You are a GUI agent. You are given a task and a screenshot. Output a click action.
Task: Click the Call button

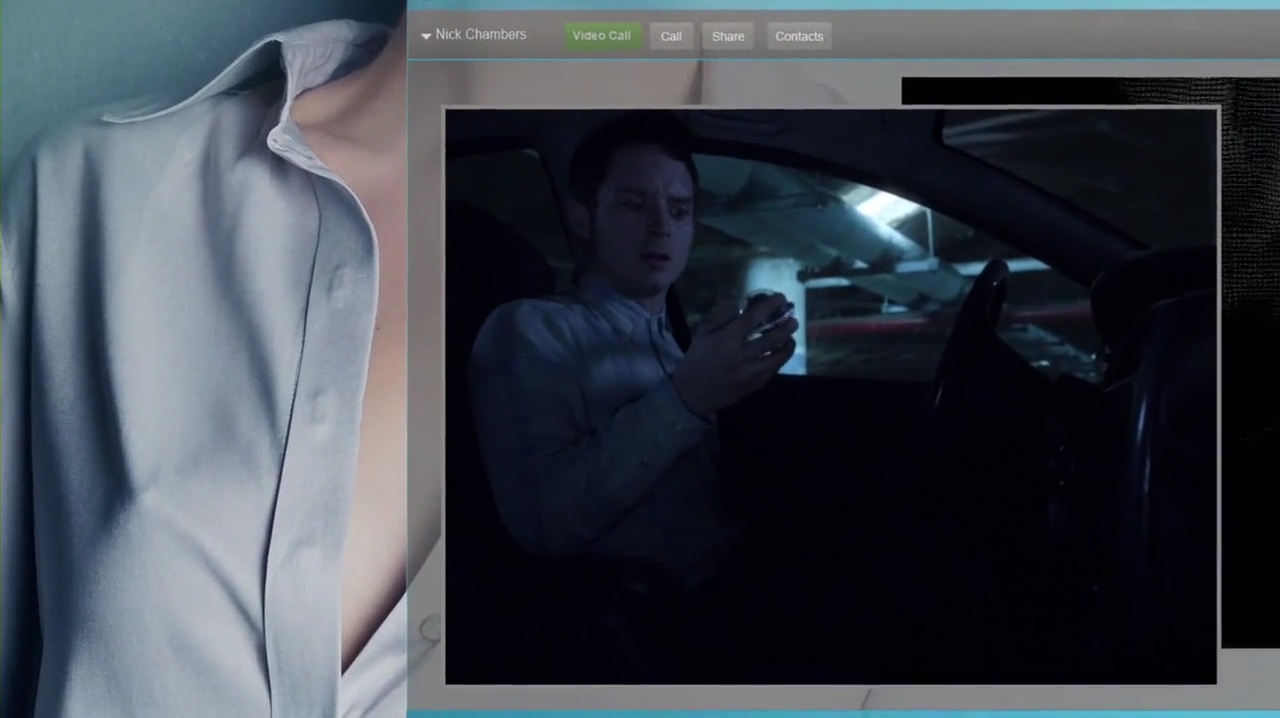point(671,36)
